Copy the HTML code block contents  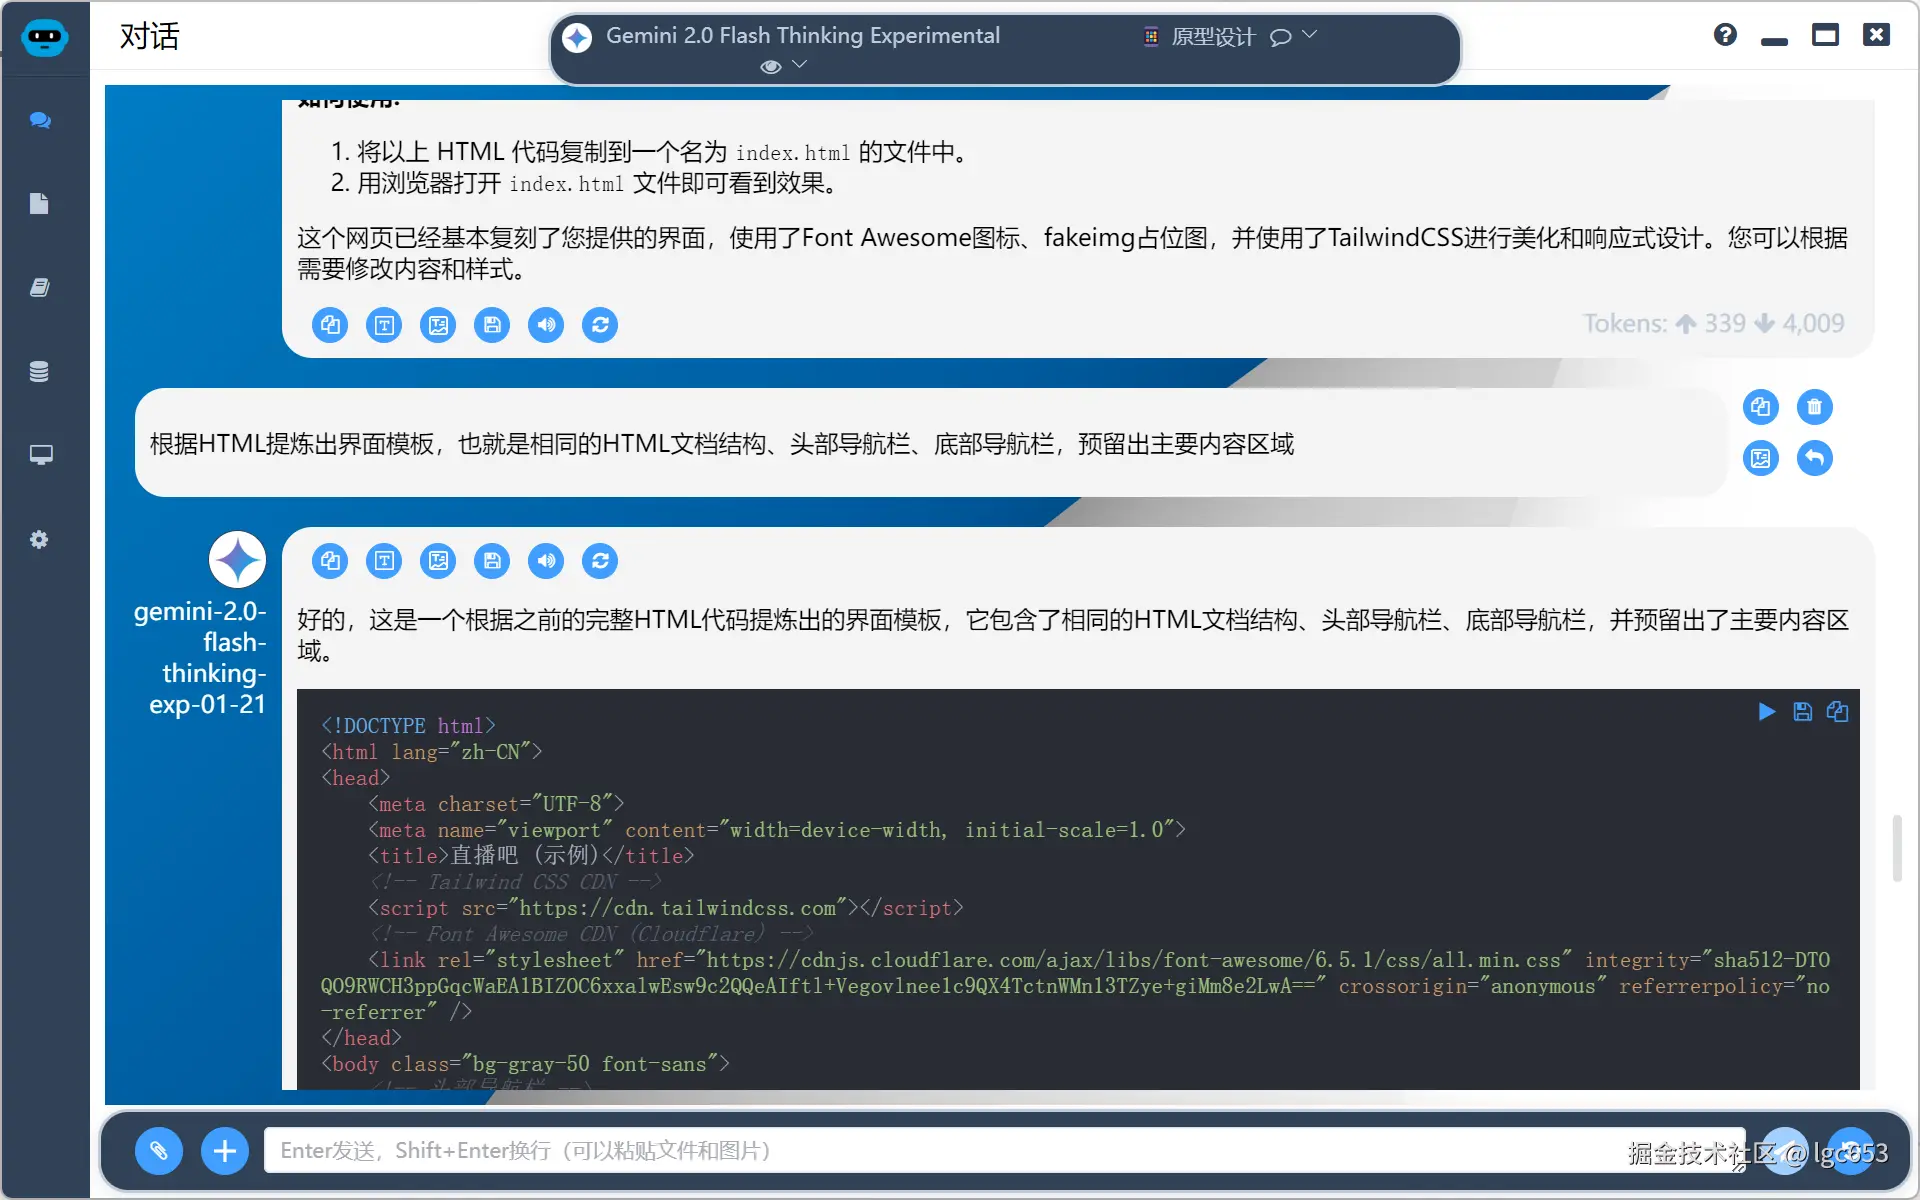click(x=1837, y=711)
